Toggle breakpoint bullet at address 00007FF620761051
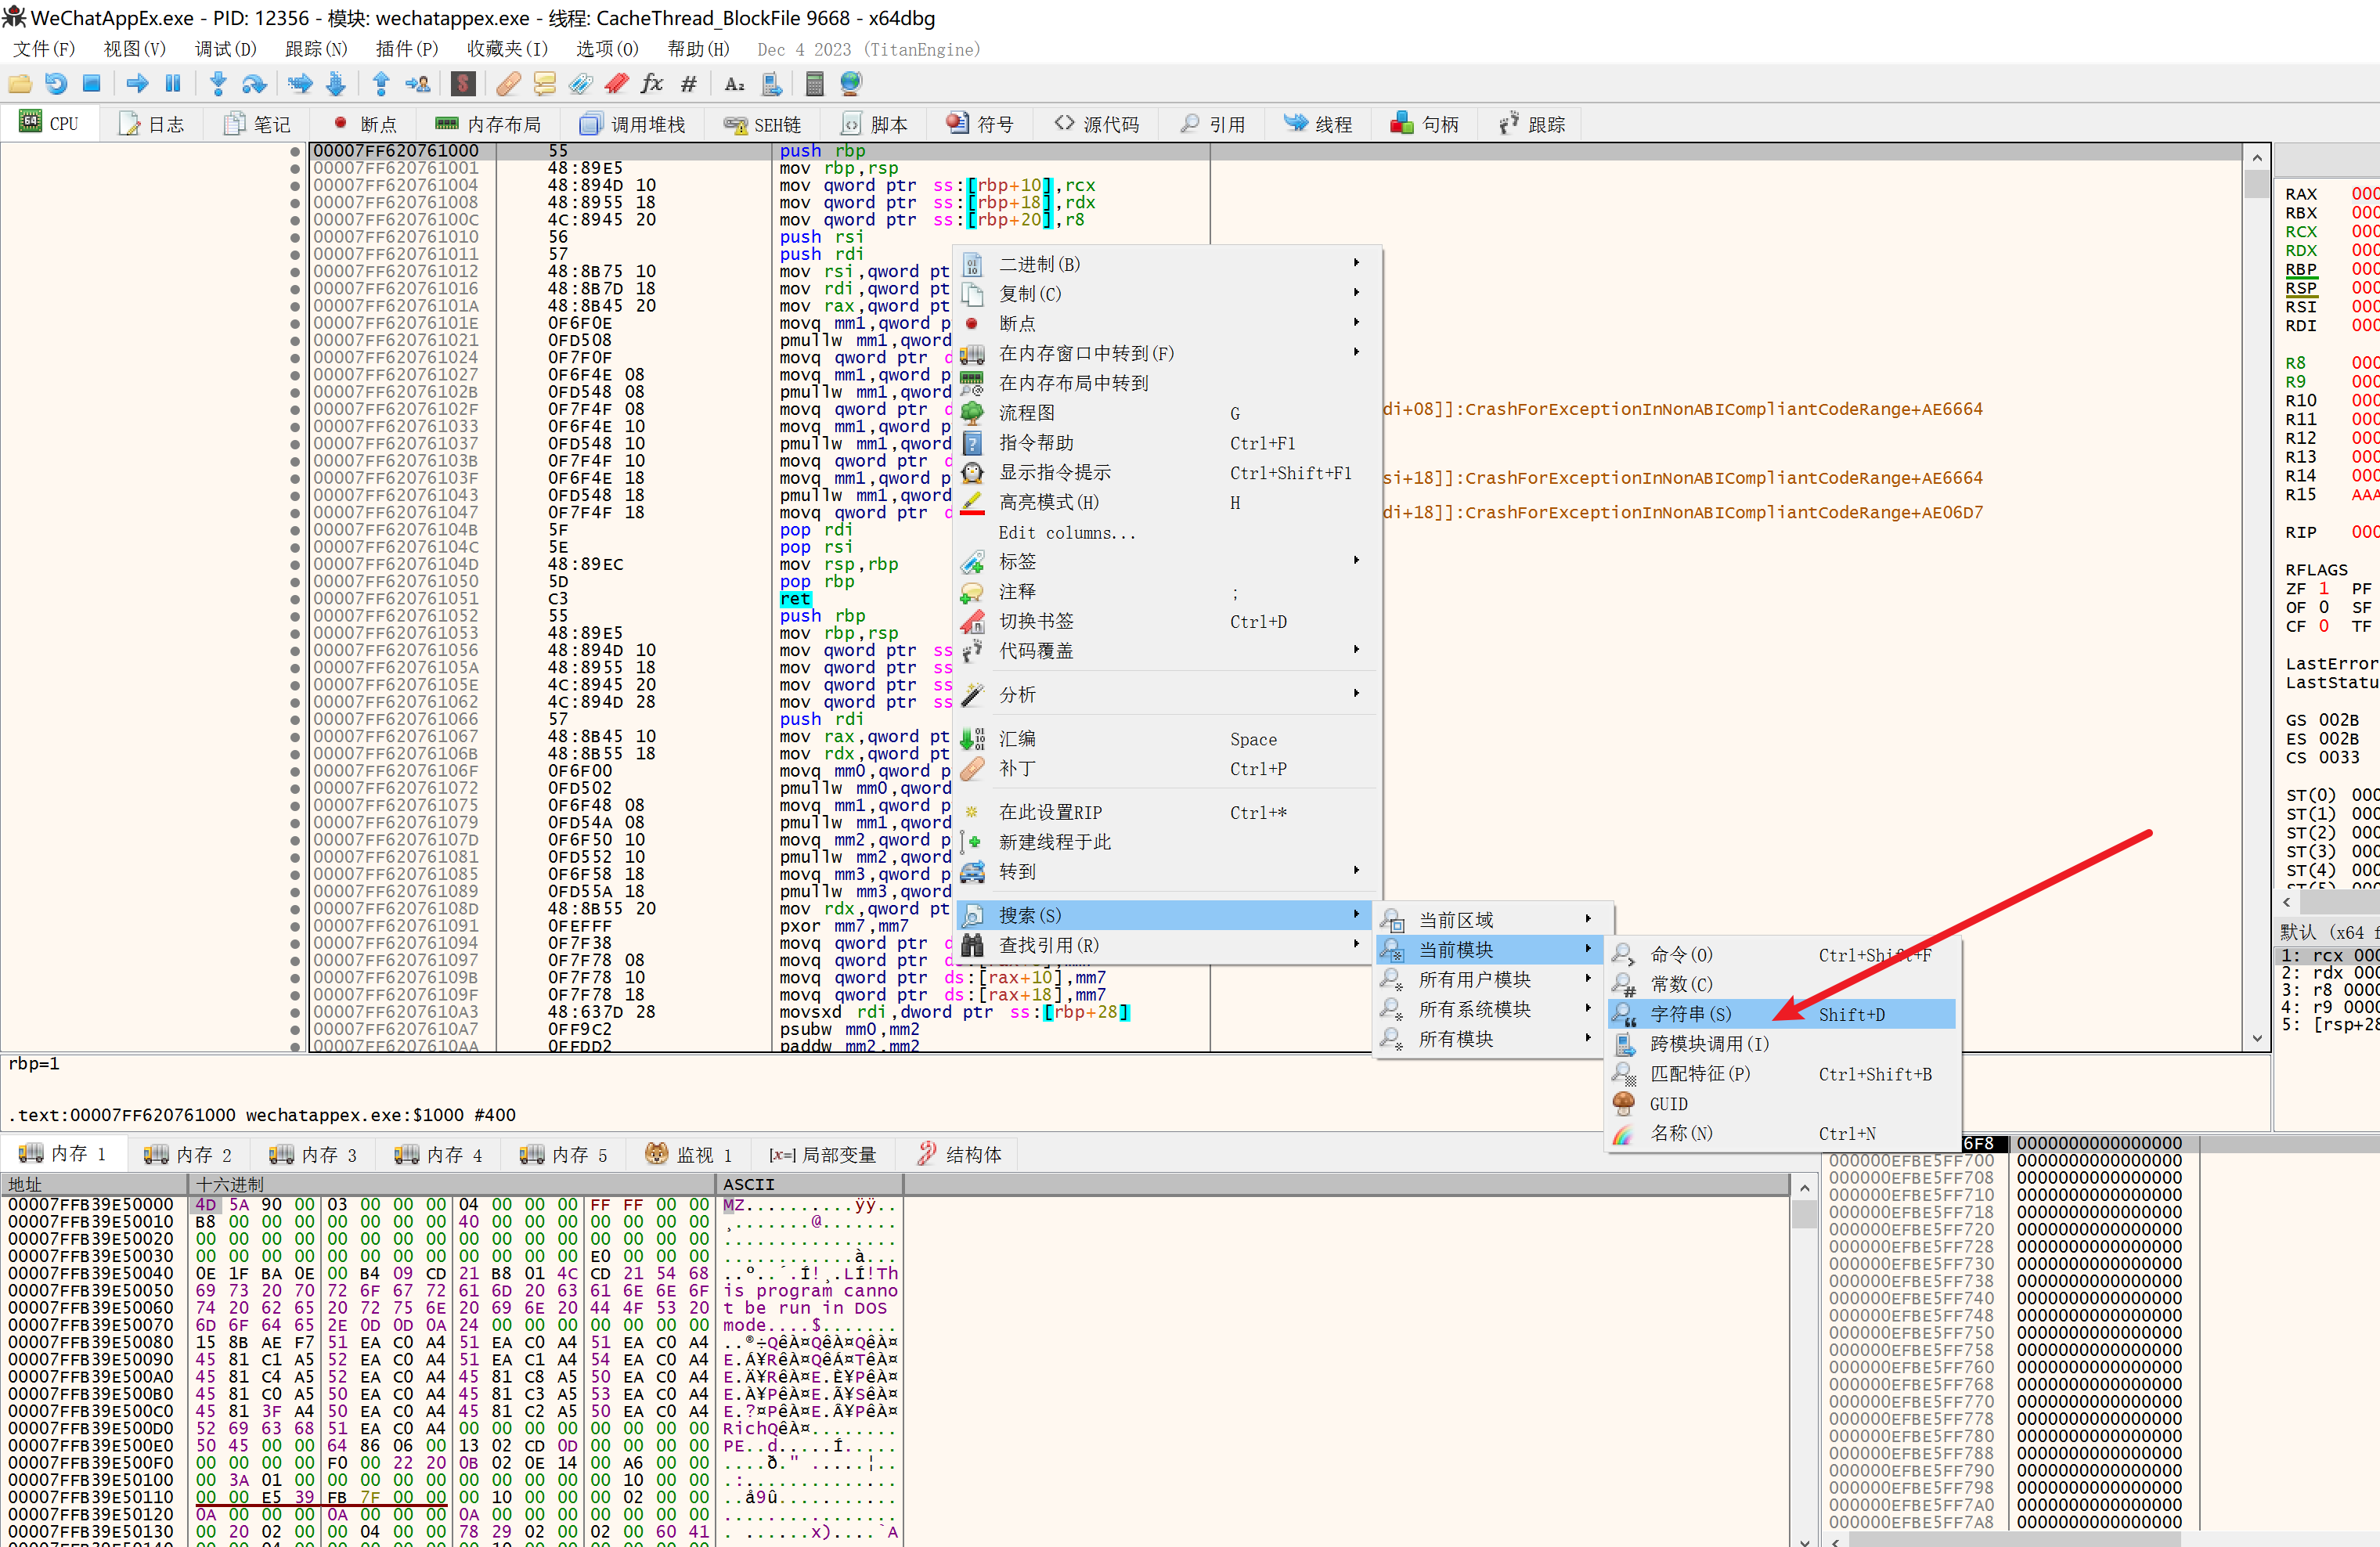The width and height of the screenshot is (2380, 1547). 295,599
